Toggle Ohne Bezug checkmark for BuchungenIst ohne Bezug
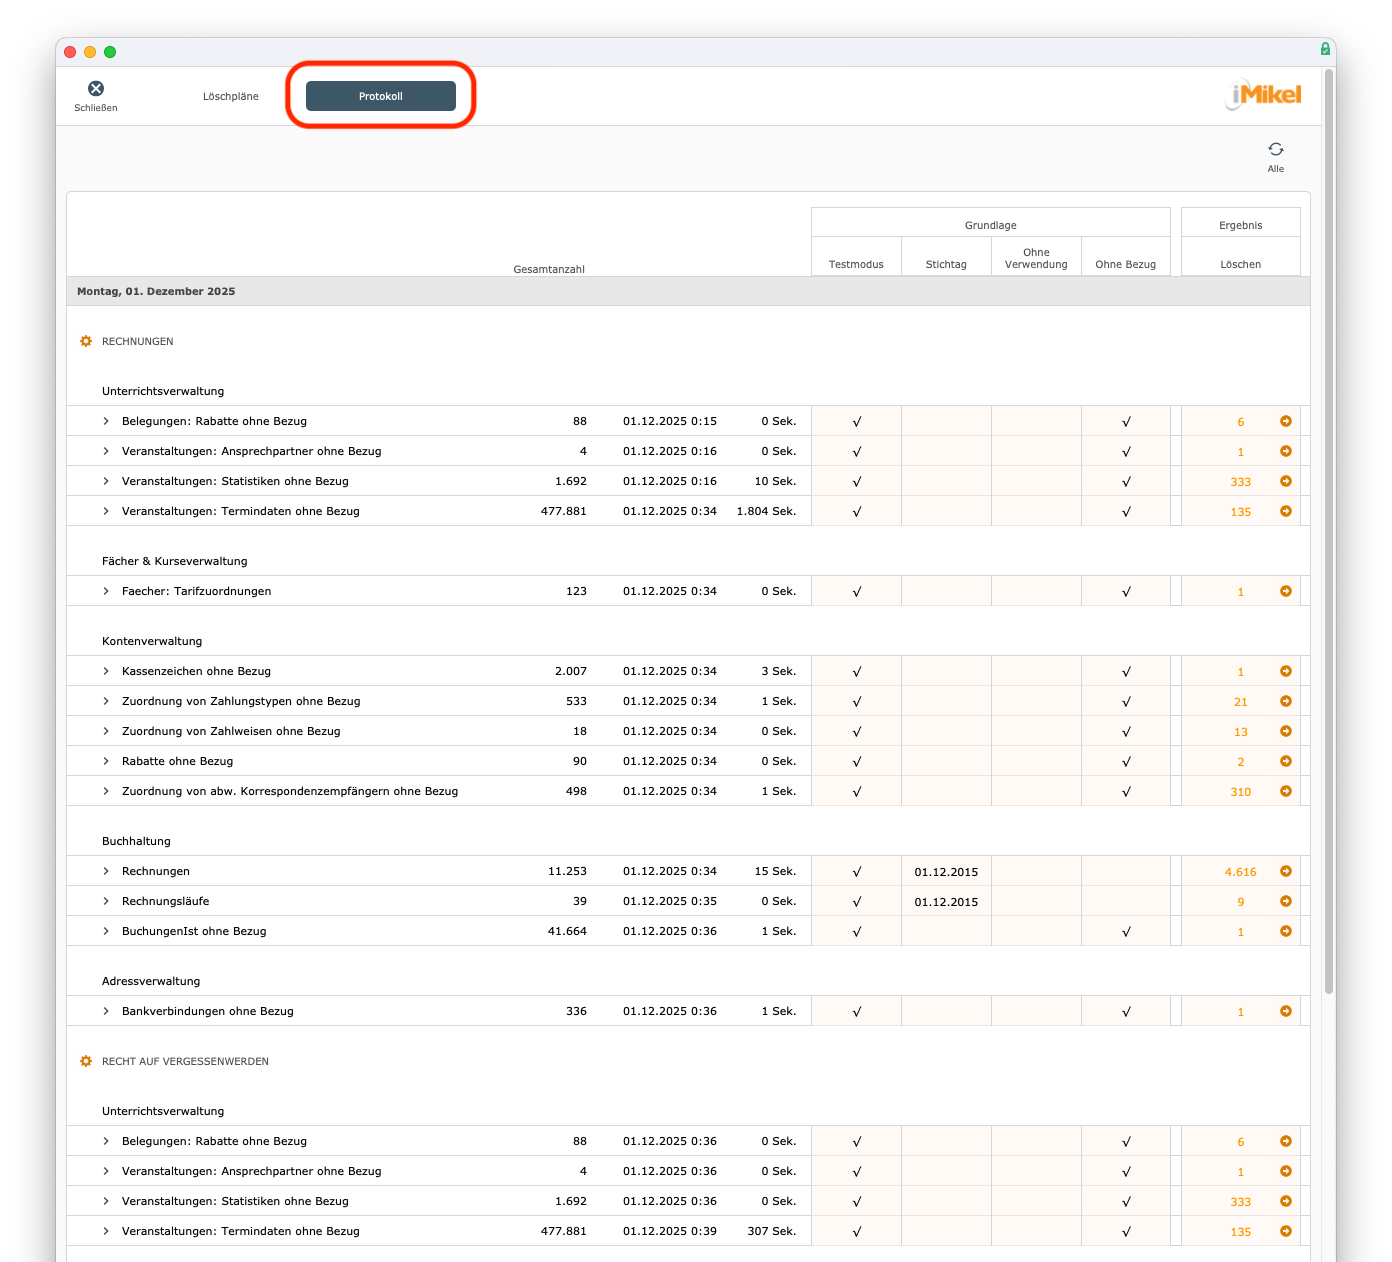The height and width of the screenshot is (1262, 1392). [1126, 932]
